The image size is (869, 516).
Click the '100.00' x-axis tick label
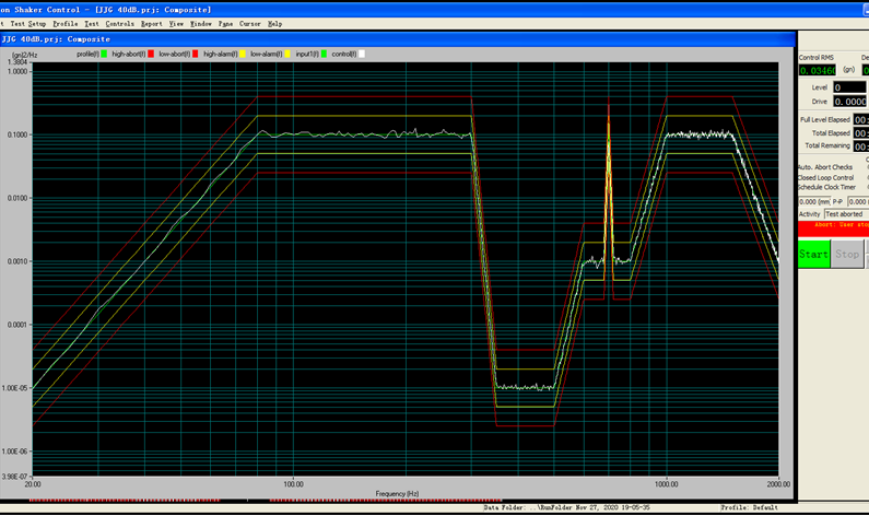click(x=293, y=484)
